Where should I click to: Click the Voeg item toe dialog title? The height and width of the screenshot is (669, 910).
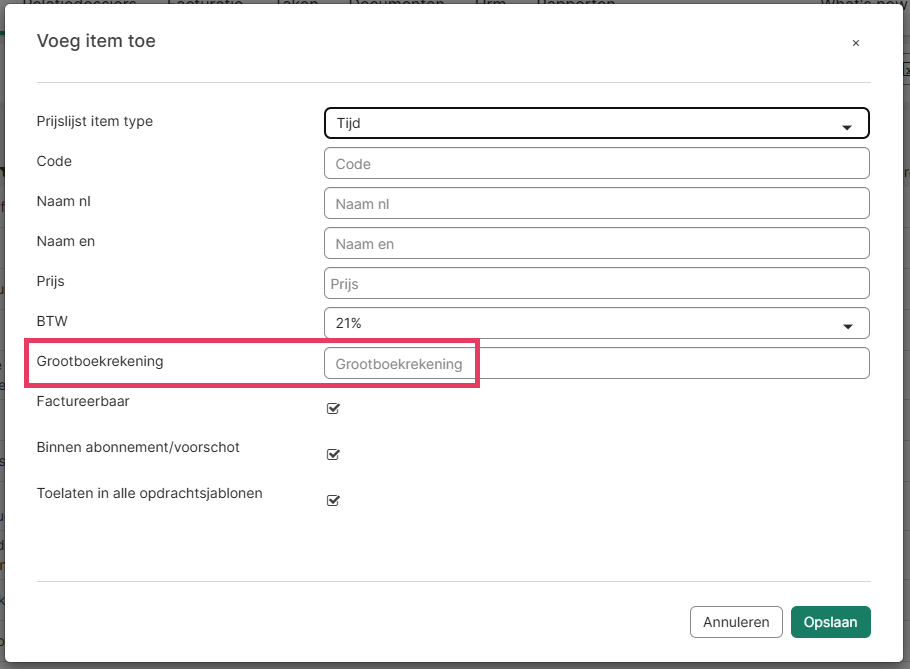96,41
